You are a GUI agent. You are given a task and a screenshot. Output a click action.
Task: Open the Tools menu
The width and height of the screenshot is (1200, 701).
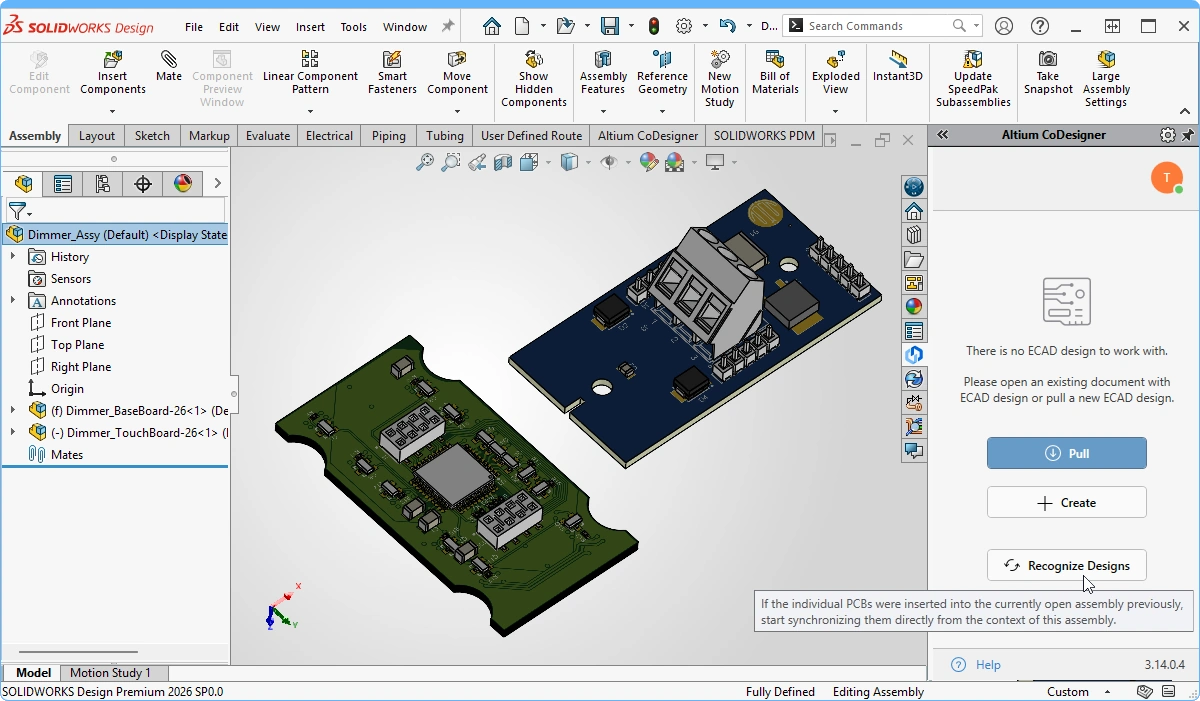coord(353,27)
